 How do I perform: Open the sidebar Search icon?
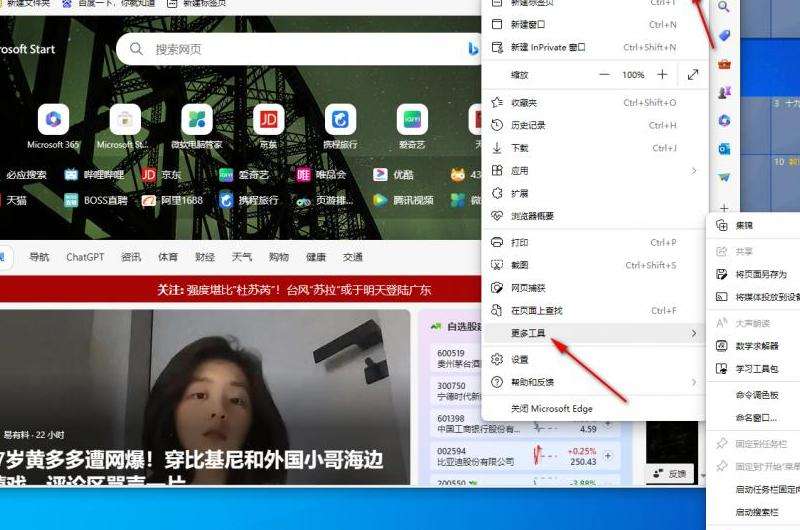coord(723,7)
